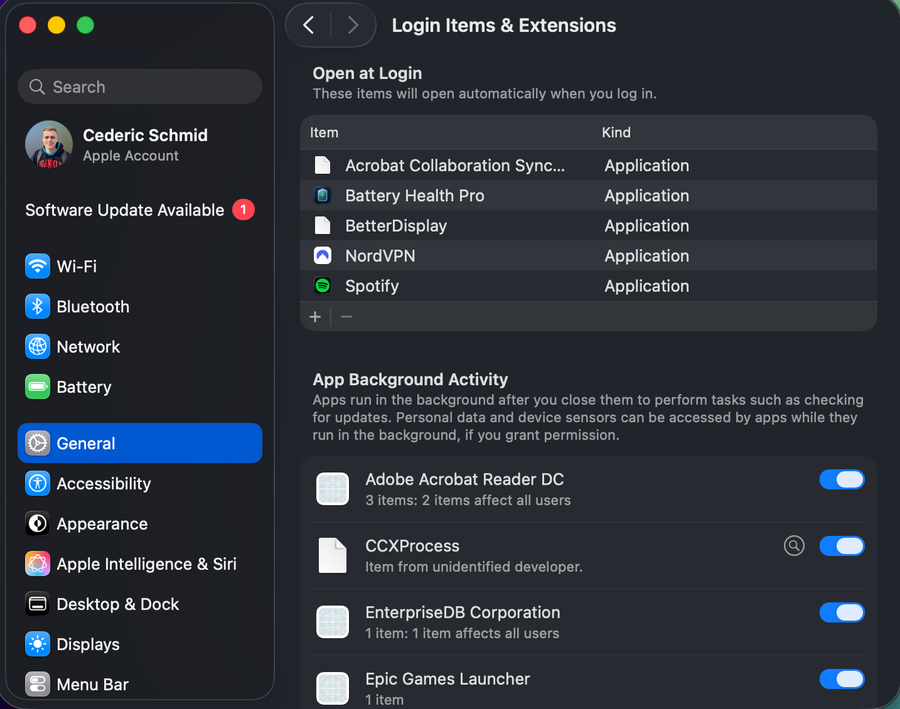Go back with the left chevron
900x709 pixels.
pos(309,25)
